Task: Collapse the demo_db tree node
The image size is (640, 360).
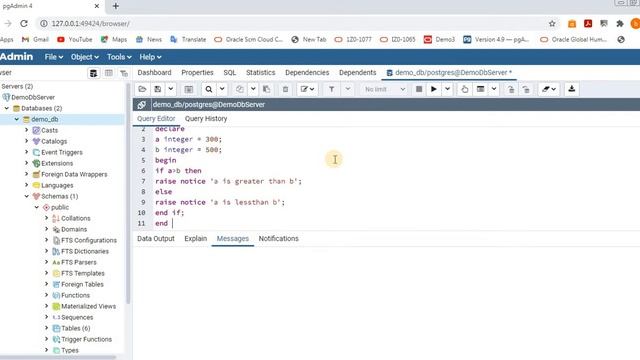Action: [x=17, y=119]
